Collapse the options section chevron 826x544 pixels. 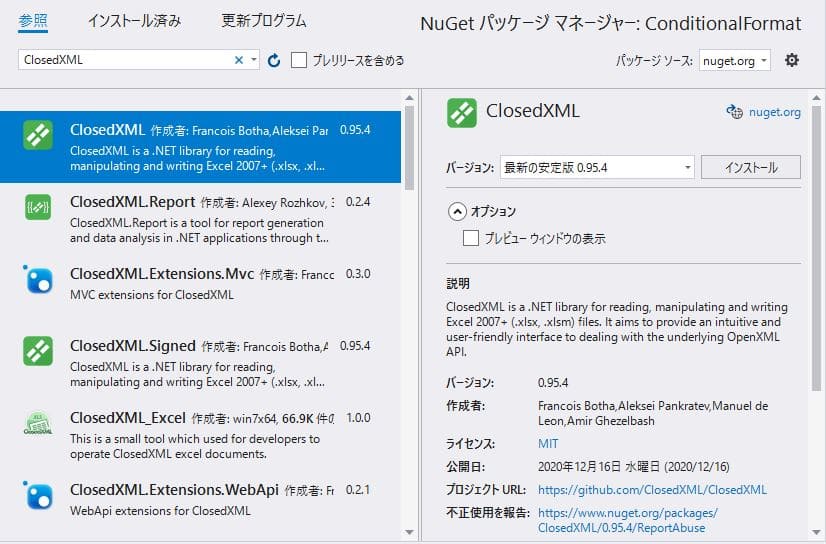457,212
